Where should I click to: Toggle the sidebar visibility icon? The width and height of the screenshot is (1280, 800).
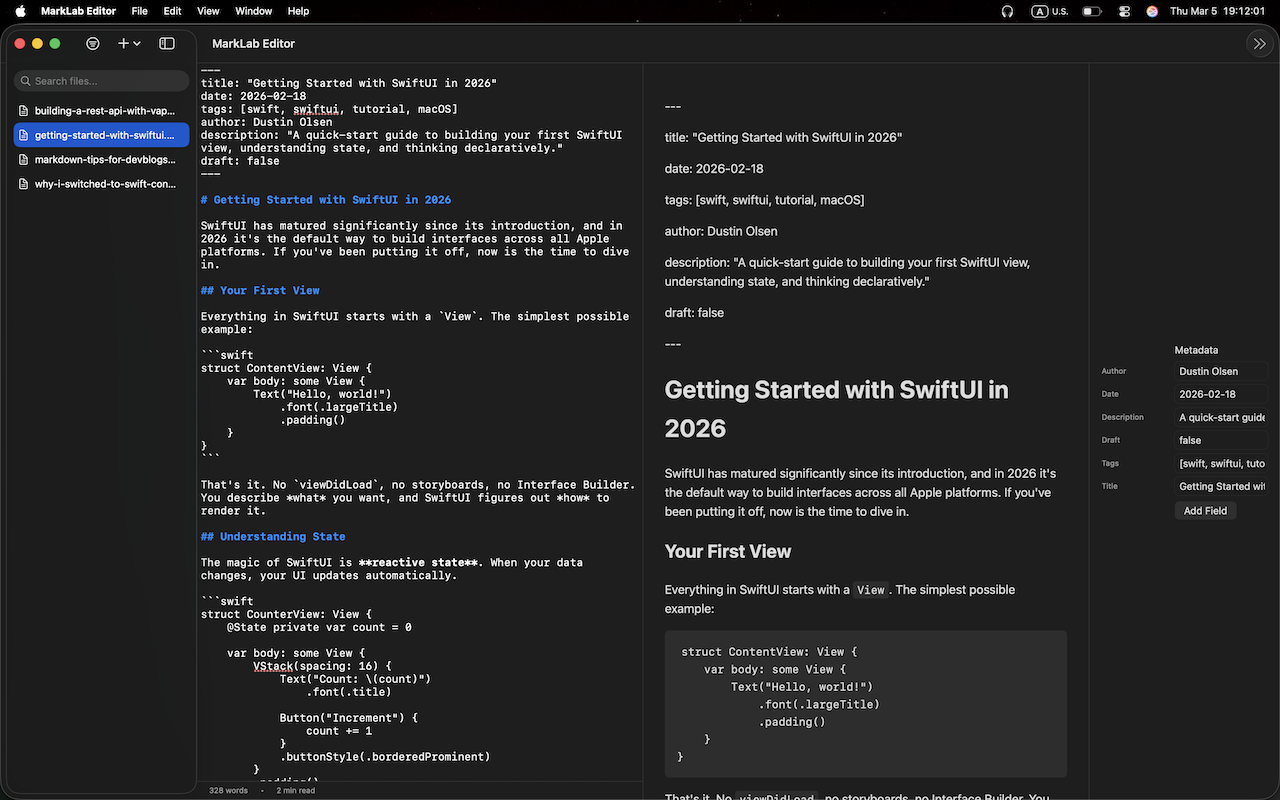click(x=166, y=43)
